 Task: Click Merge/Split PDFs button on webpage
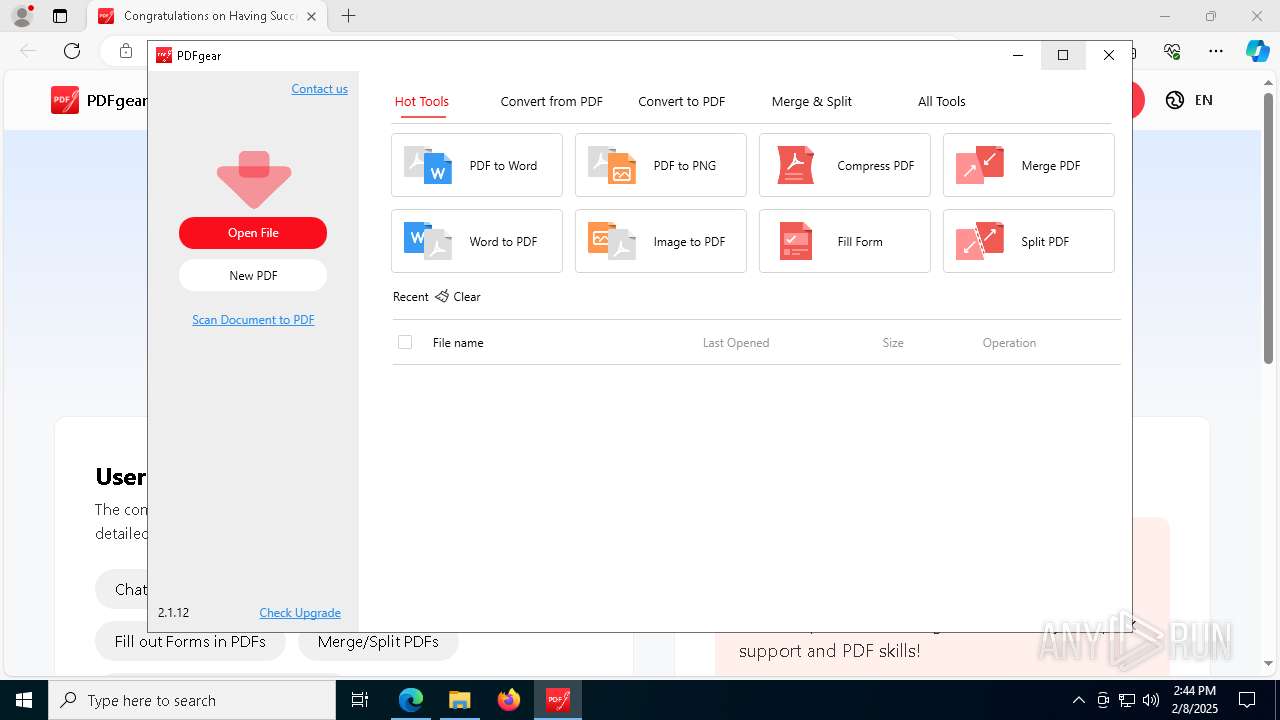378,642
